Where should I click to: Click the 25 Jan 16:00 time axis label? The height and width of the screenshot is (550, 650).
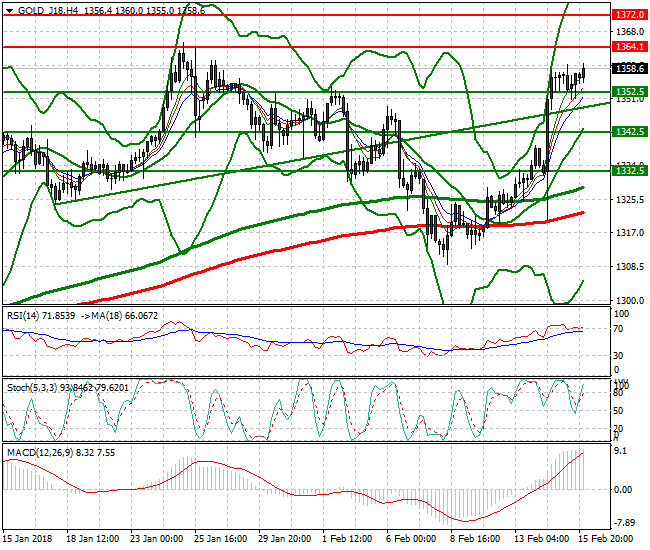coord(221,539)
